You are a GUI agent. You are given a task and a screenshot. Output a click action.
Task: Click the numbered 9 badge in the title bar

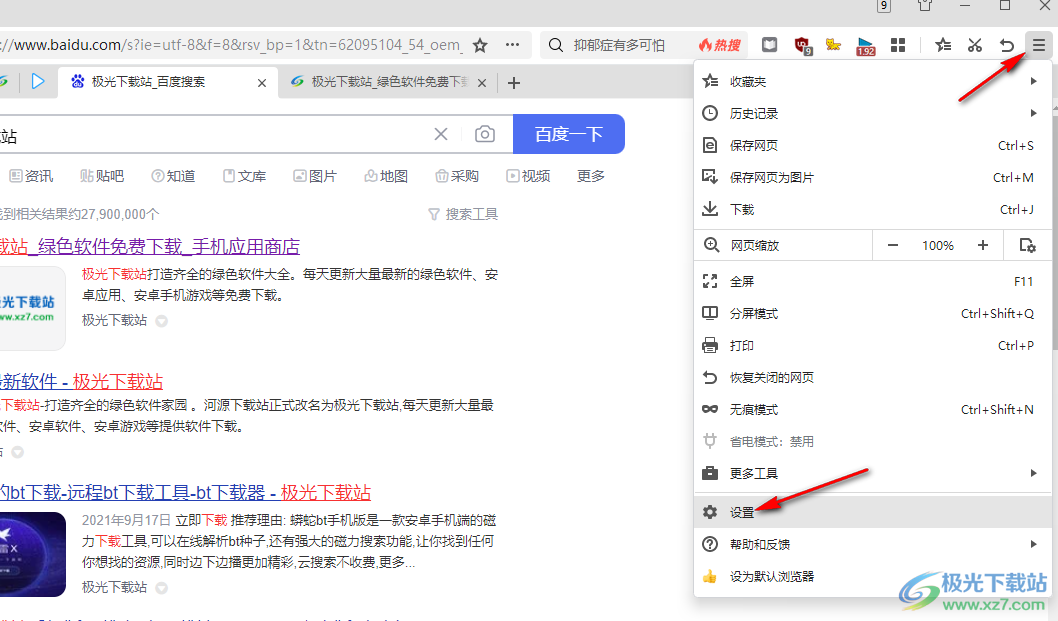click(x=884, y=6)
